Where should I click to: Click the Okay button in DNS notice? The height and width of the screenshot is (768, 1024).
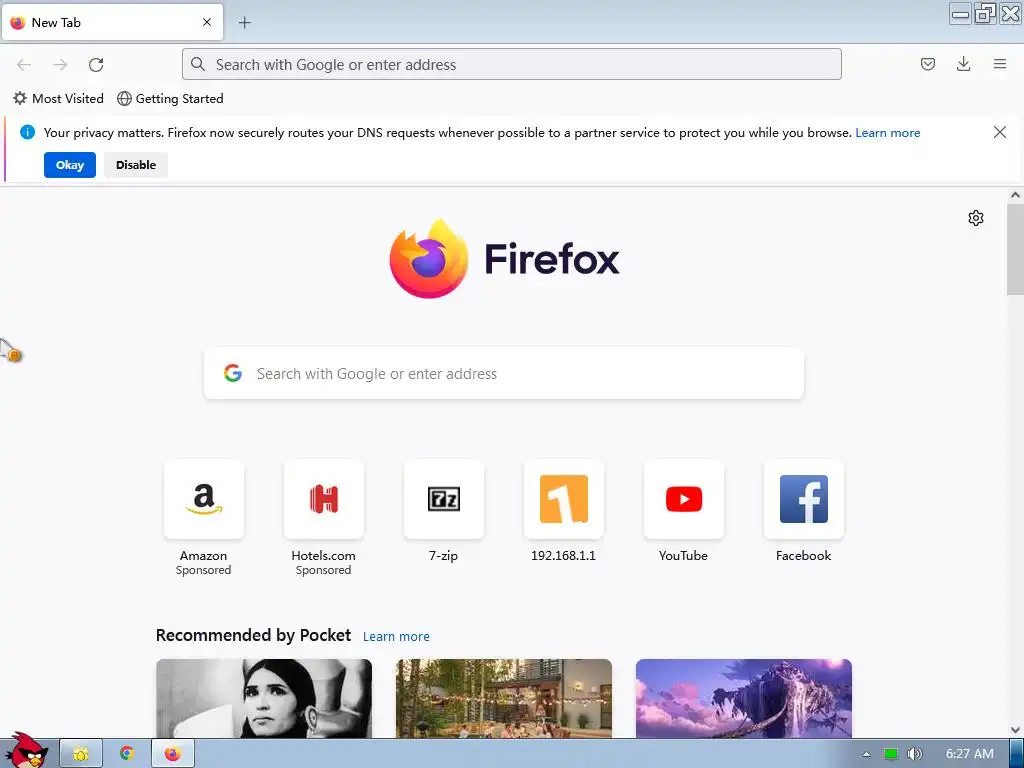pyautogui.click(x=70, y=165)
